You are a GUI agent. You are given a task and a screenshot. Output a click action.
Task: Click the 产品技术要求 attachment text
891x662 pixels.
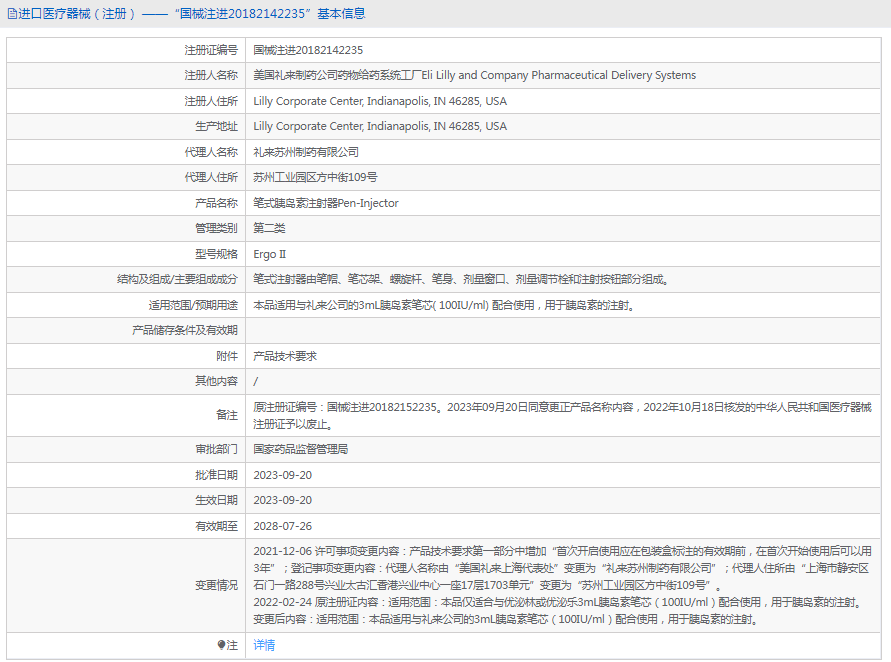[285, 356]
